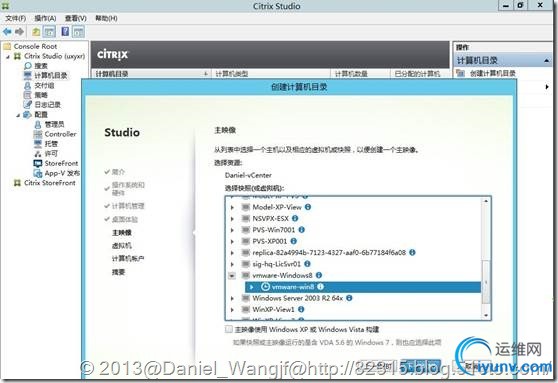This screenshot has height=383, width=558.
Task: Select the highlighted vmware-win8 snapshot row
Action: click(x=363, y=287)
